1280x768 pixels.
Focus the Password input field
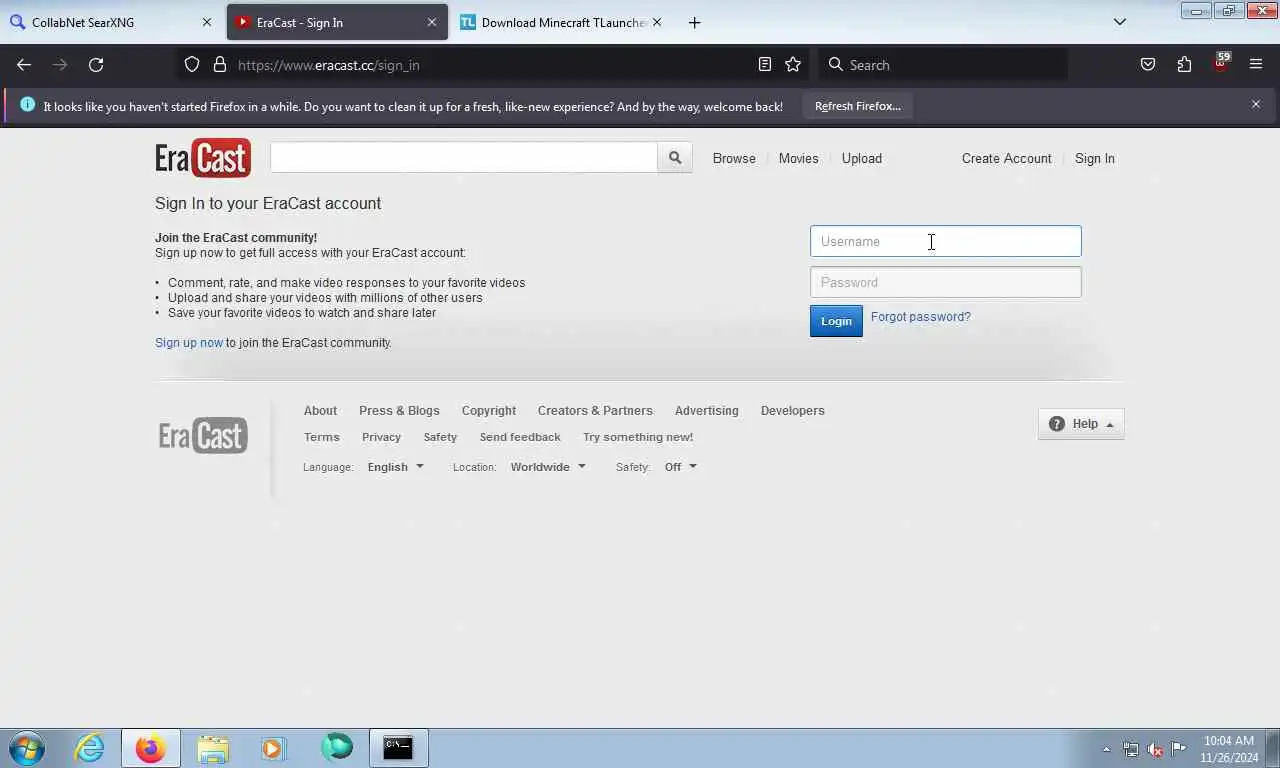pyautogui.click(x=946, y=282)
